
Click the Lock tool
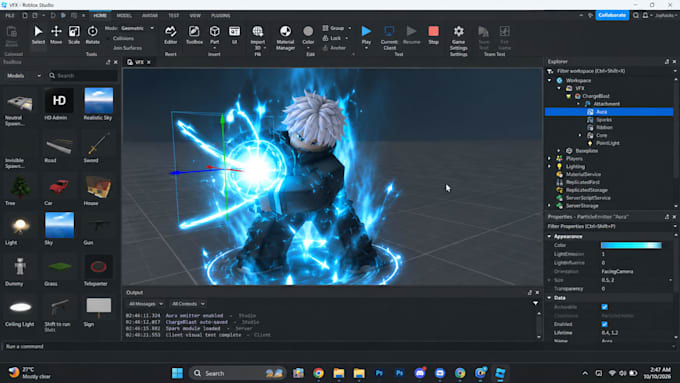click(x=332, y=38)
